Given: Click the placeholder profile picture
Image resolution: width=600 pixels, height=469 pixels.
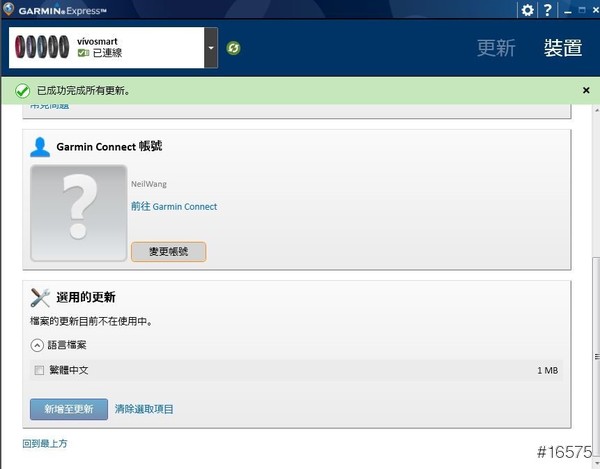Looking at the screenshot, I should click(x=78, y=213).
